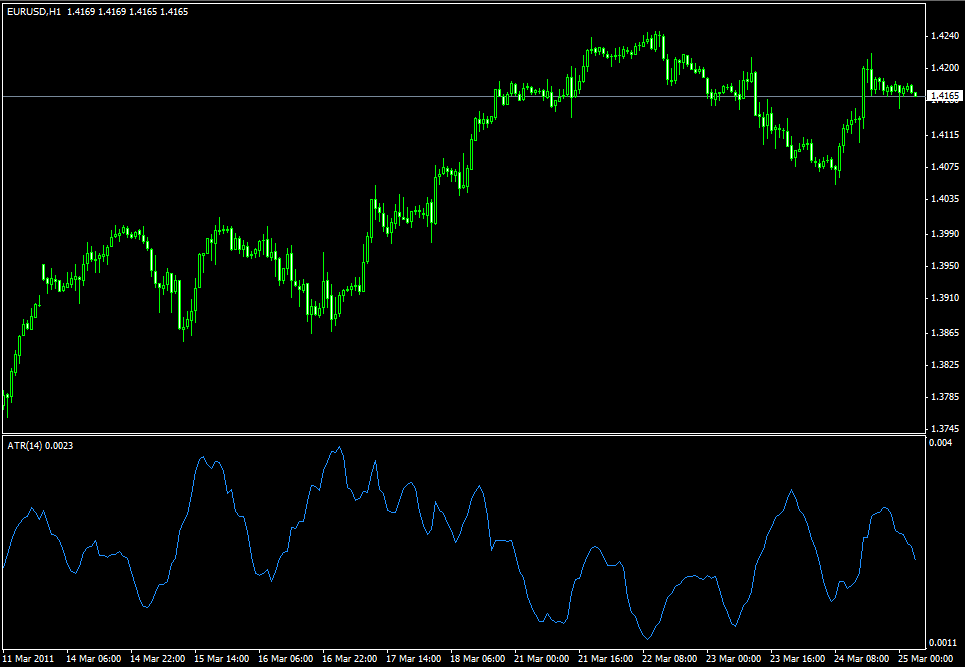Click the 14 Mar 22:00 time label
Image resolution: width=965 pixels, height=667 pixels.
(158, 658)
